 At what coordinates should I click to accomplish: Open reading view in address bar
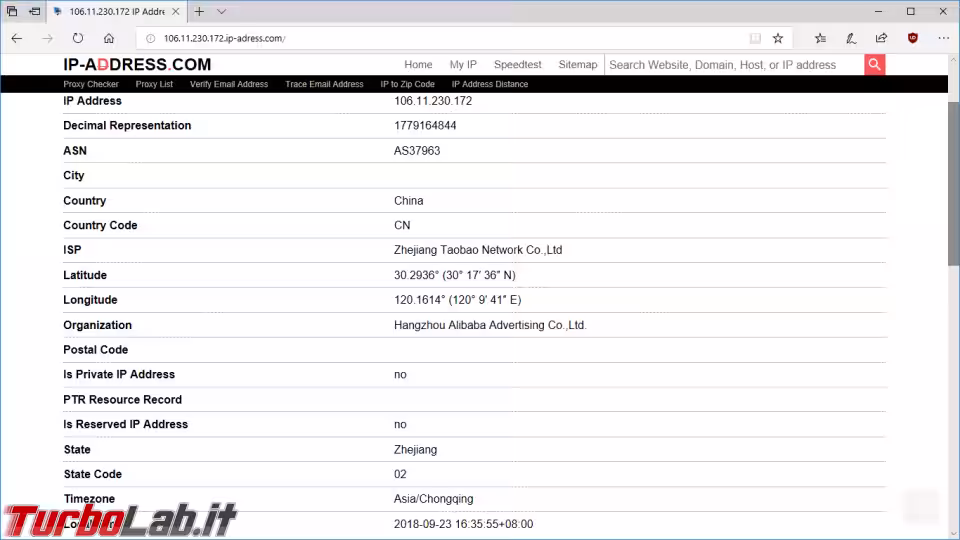click(755, 38)
